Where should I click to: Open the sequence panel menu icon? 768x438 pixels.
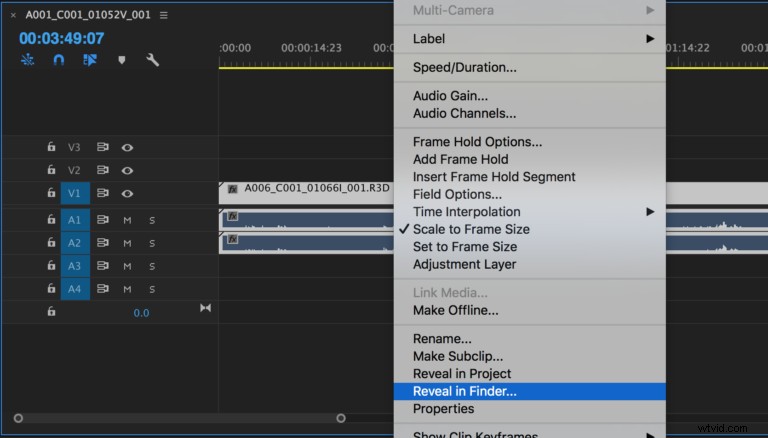pos(164,15)
